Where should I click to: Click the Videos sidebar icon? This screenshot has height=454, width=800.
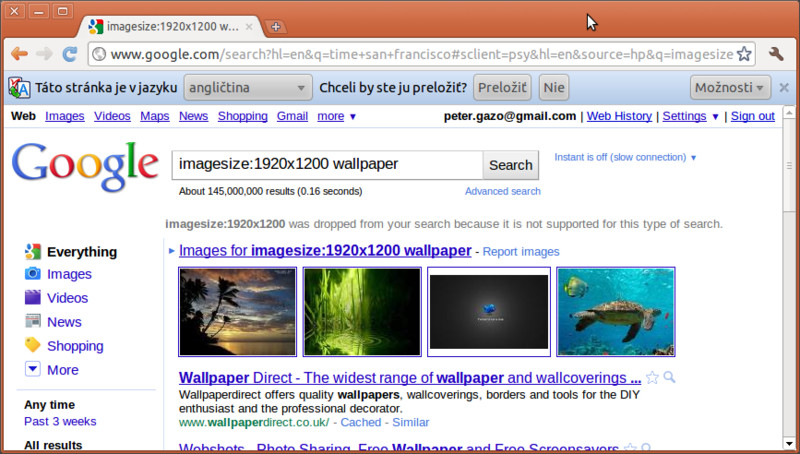pyautogui.click(x=33, y=297)
